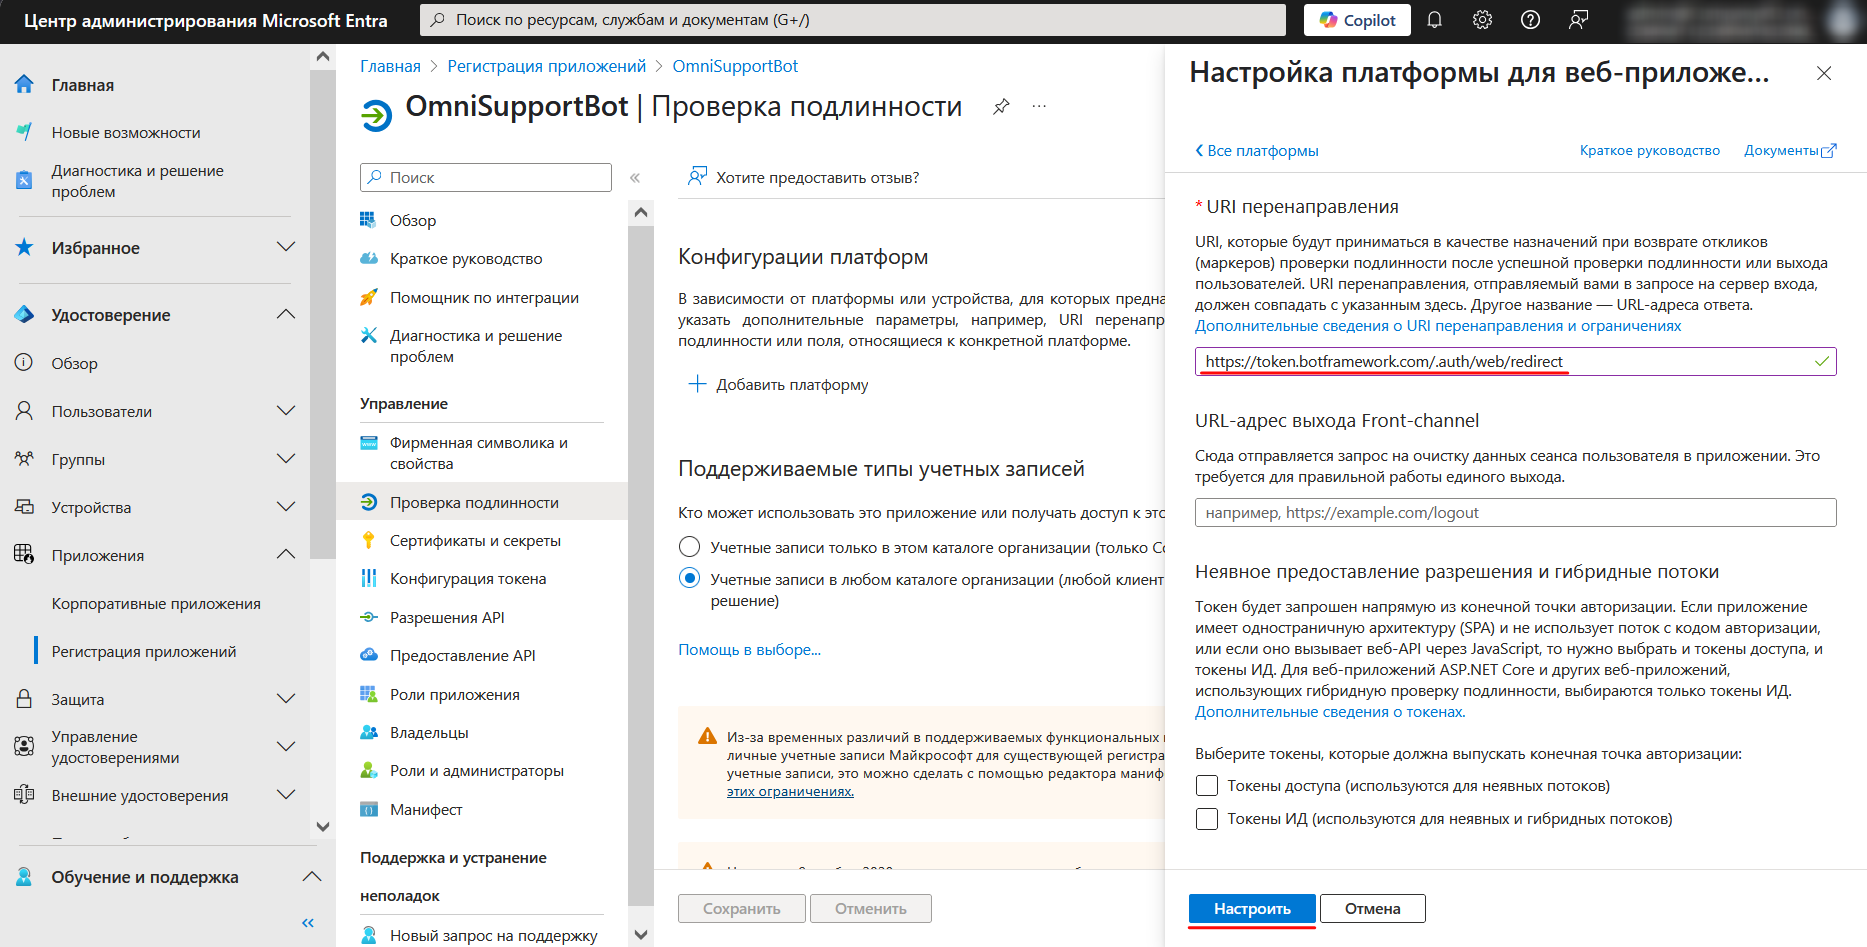Open sidebar Диагностика и решение проблем
Viewport: 1867px width, 947px height.
pyautogui.click(x=138, y=181)
